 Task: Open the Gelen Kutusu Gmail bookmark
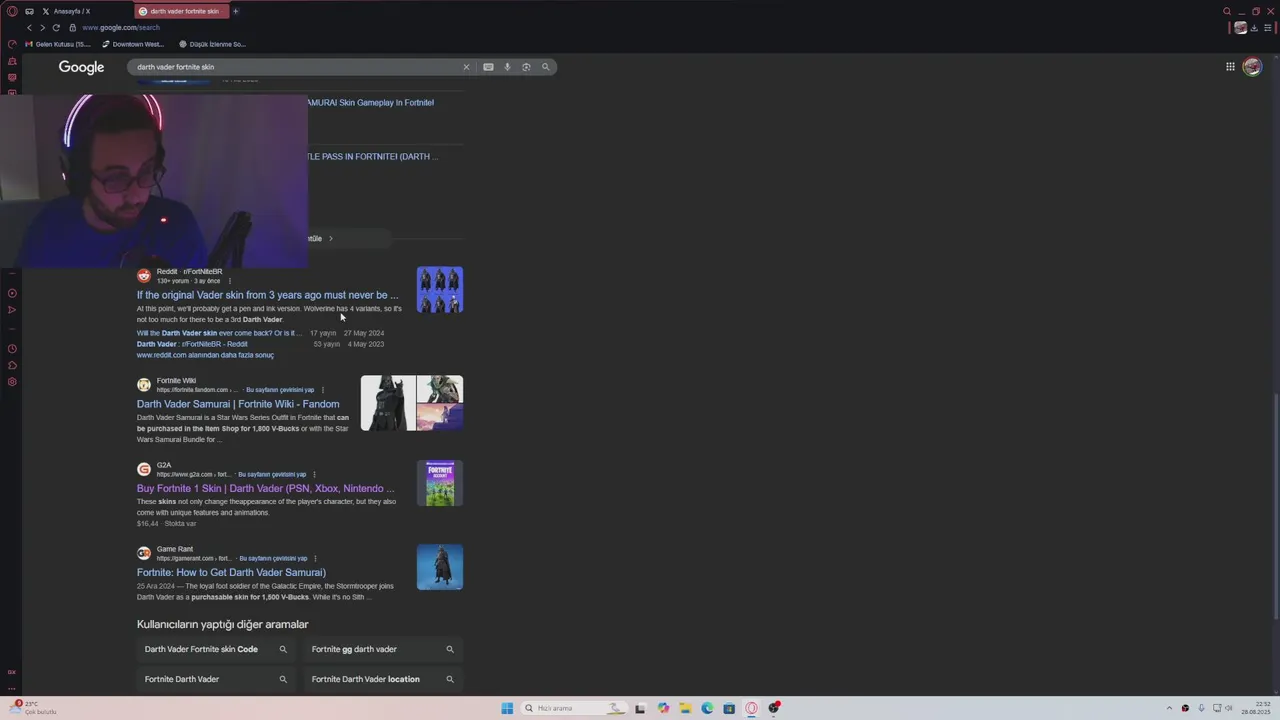click(x=58, y=44)
